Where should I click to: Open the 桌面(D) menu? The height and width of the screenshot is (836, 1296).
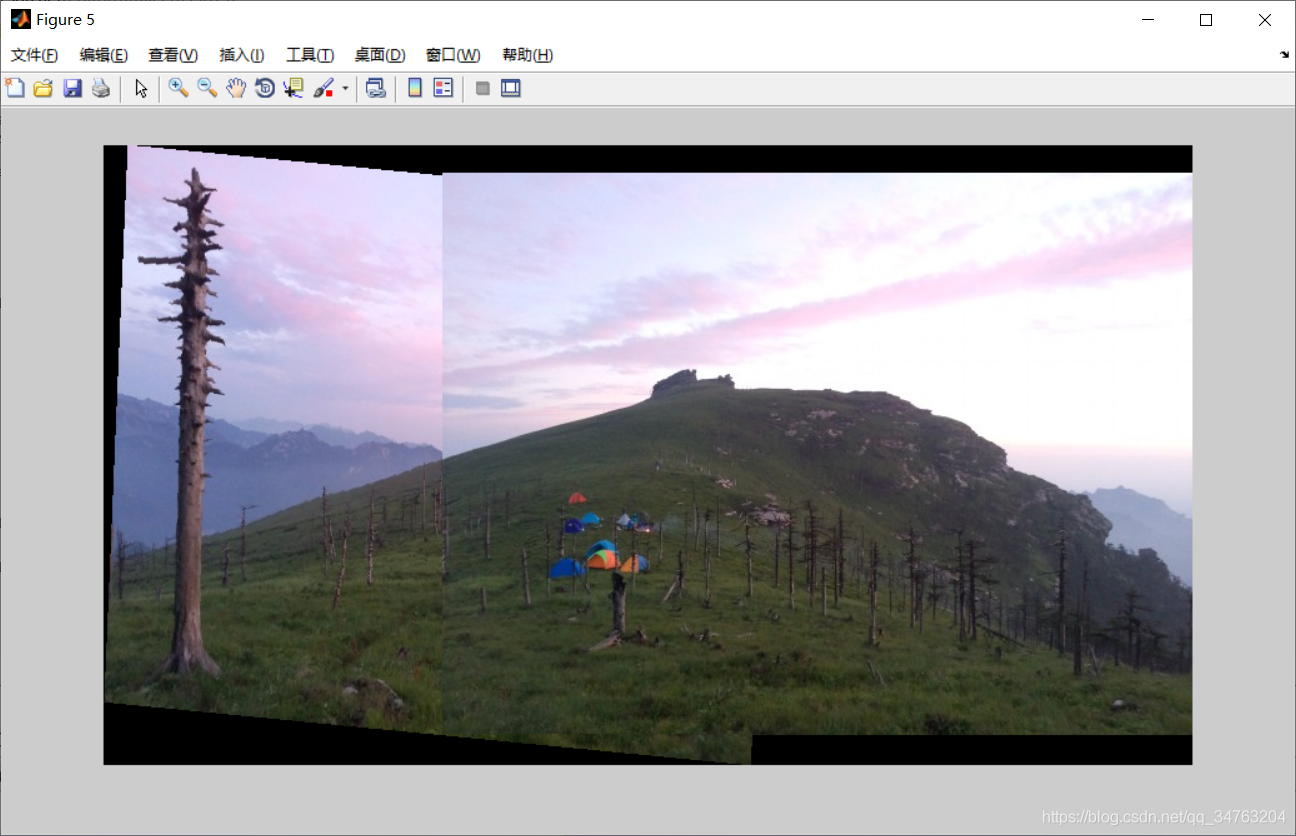[380, 55]
